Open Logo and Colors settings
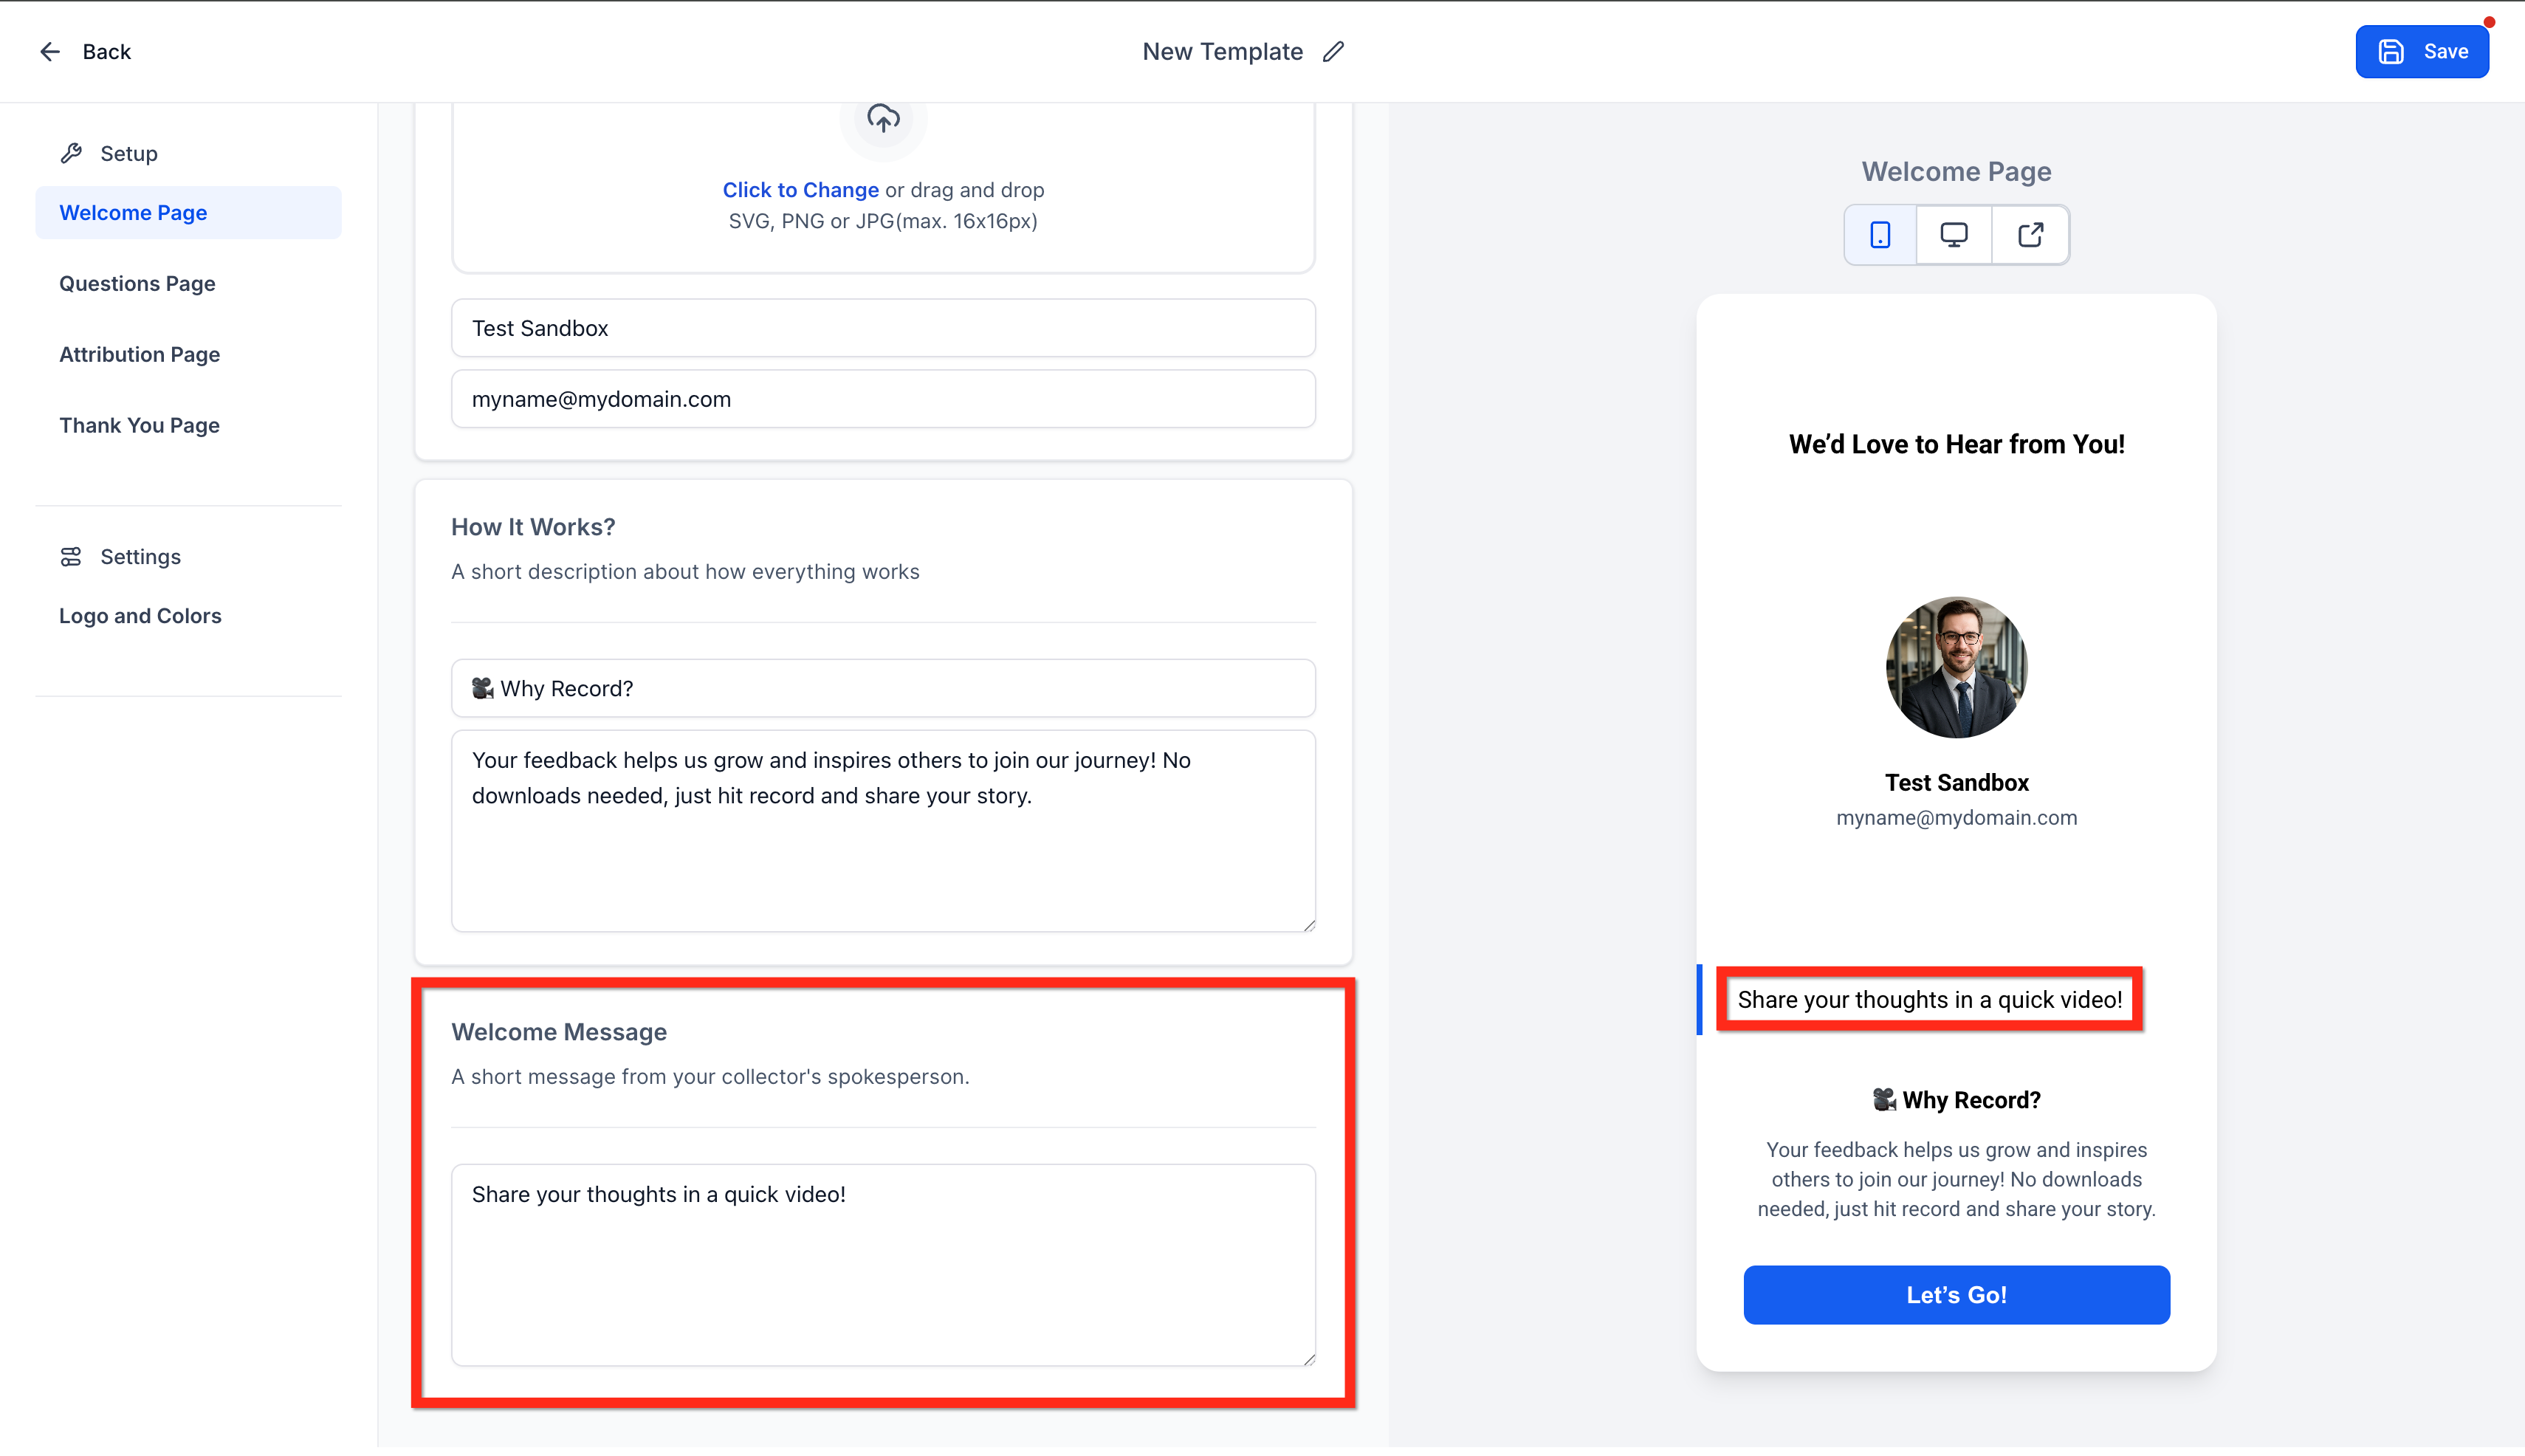This screenshot has height=1456, width=2525. click(x=140, y=616)
